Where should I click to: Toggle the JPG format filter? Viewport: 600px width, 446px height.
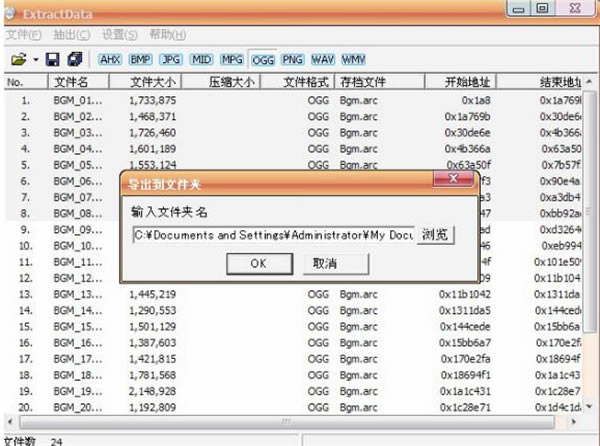point(171,59)
